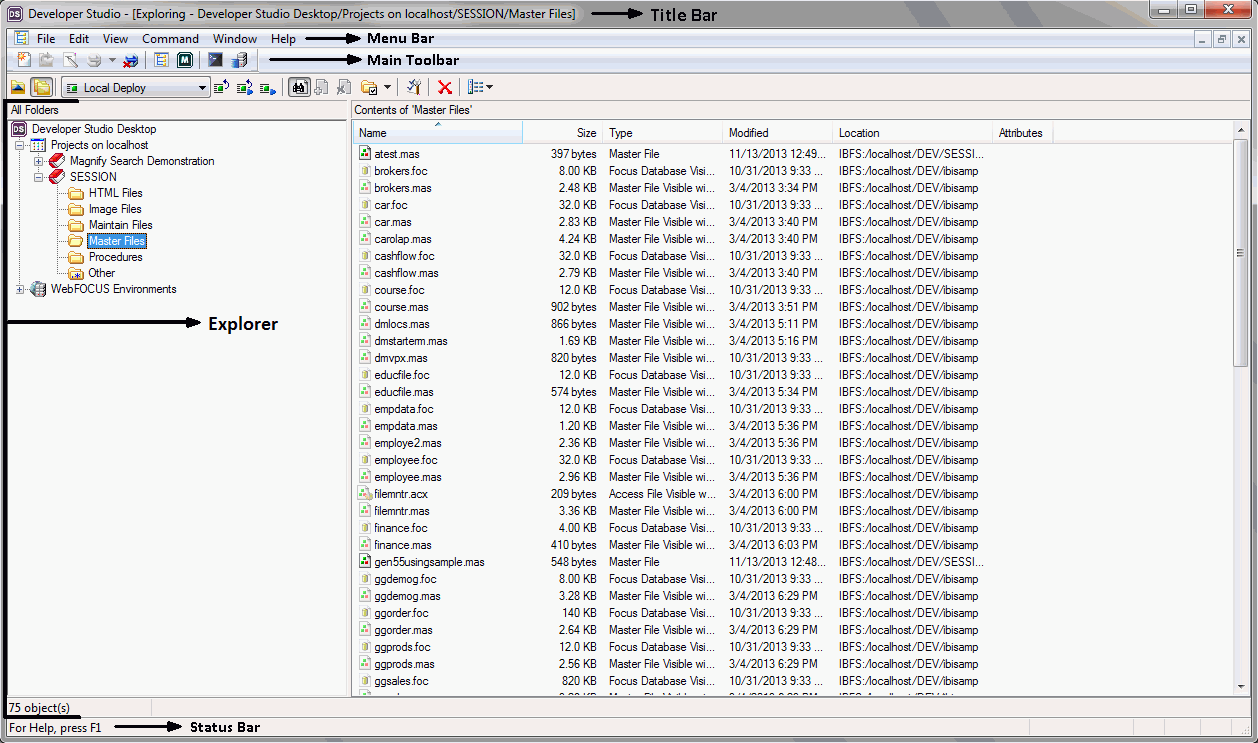
Task: Click the application icon left of File menu
Action: coord(22,38)
